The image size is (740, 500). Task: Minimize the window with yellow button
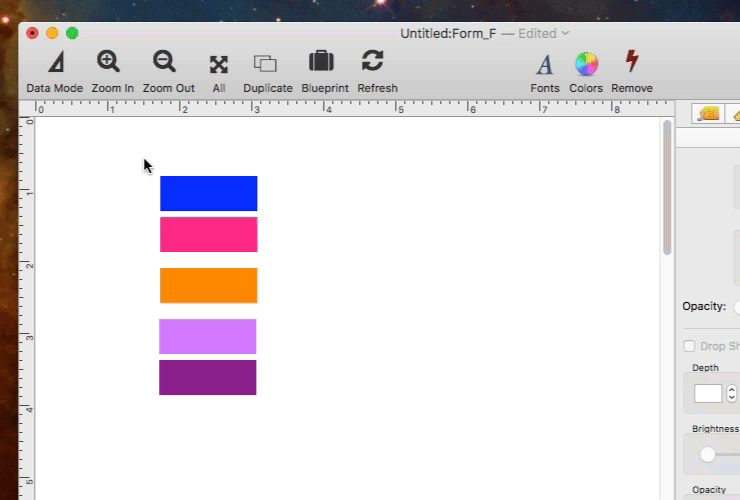tap(52, 33)
